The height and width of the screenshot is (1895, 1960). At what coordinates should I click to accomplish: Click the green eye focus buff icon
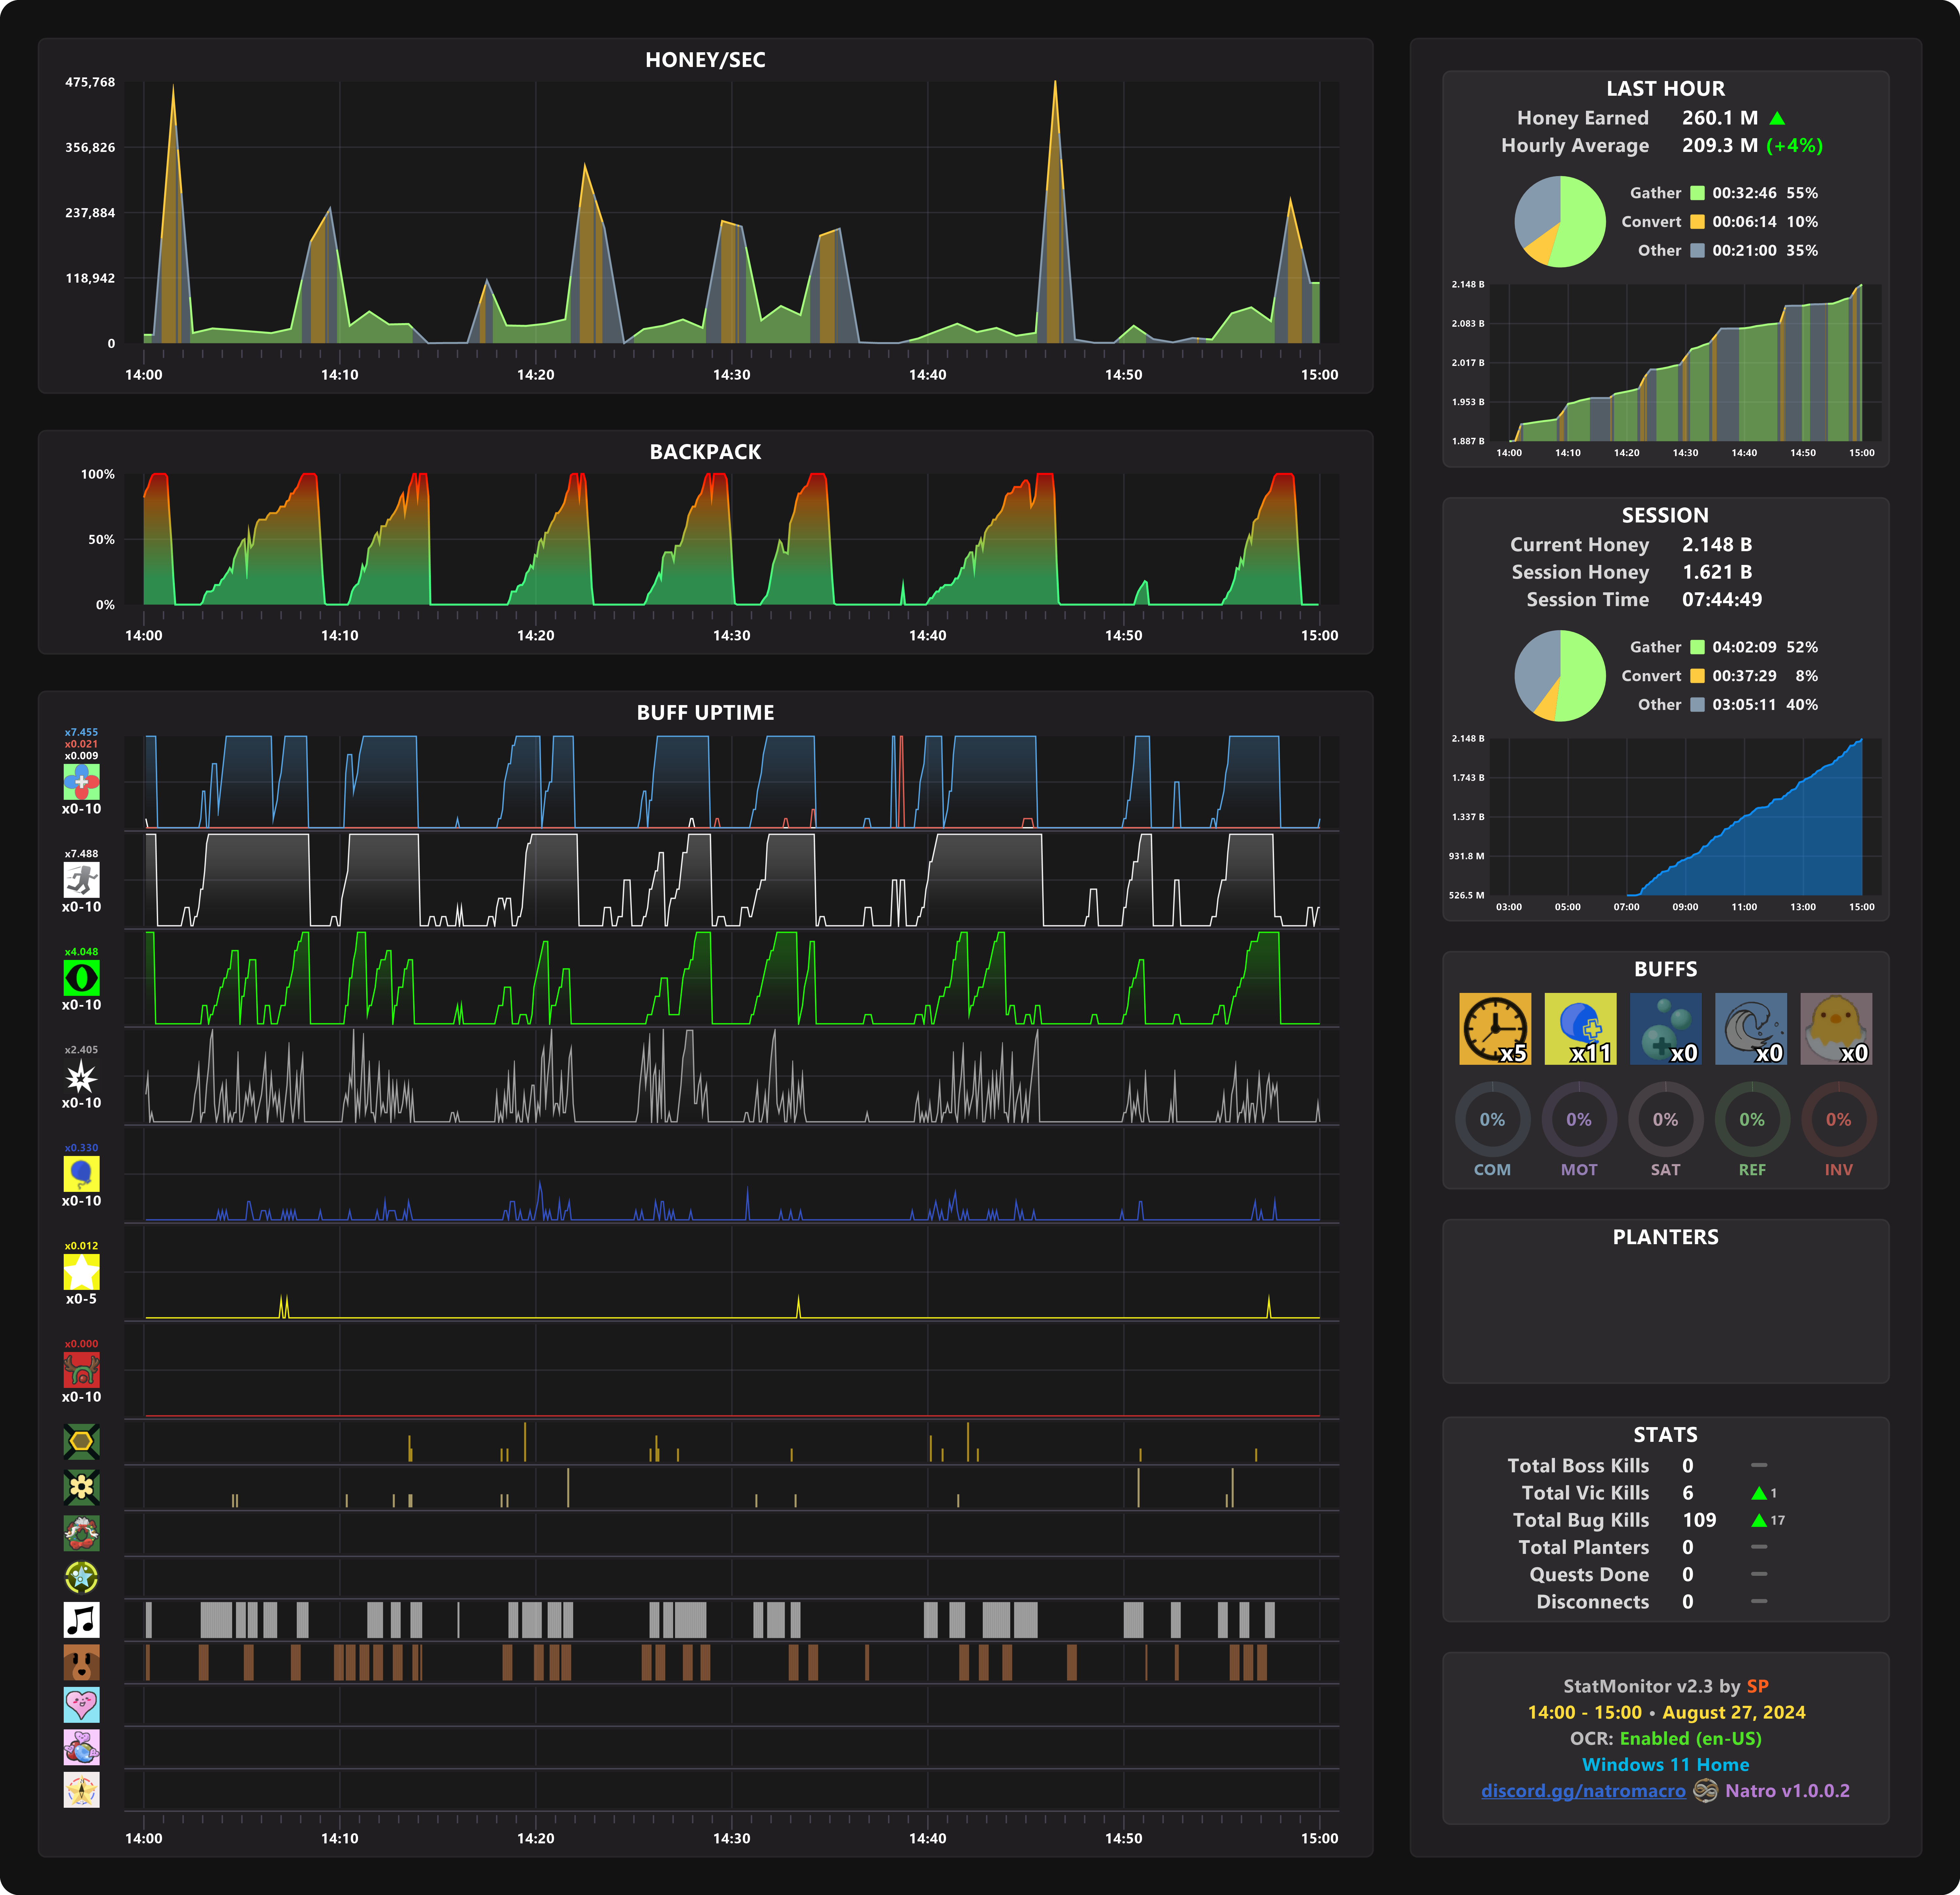(81, 978)
